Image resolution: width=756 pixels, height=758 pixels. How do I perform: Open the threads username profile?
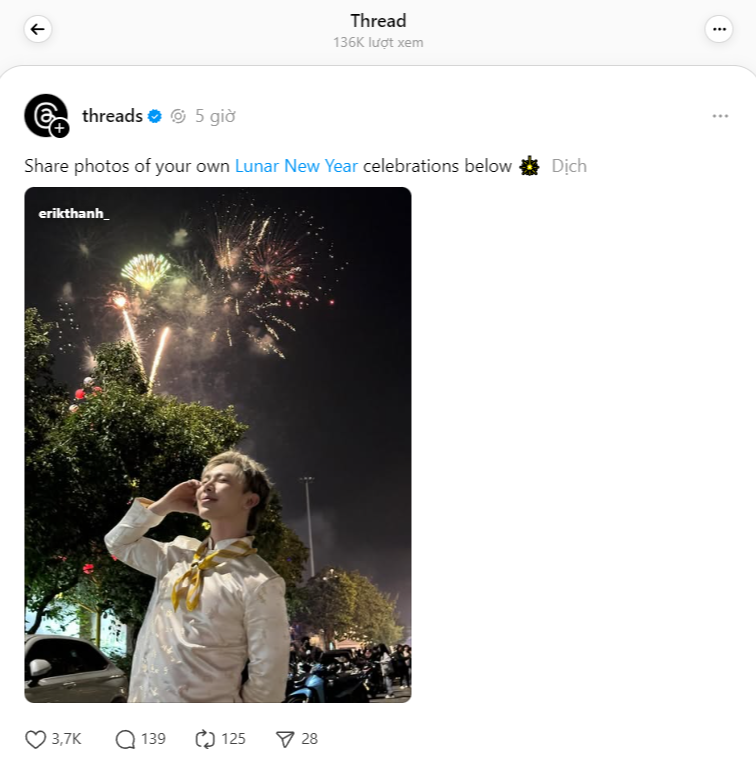pyautogui.click(x=112, y=116)
